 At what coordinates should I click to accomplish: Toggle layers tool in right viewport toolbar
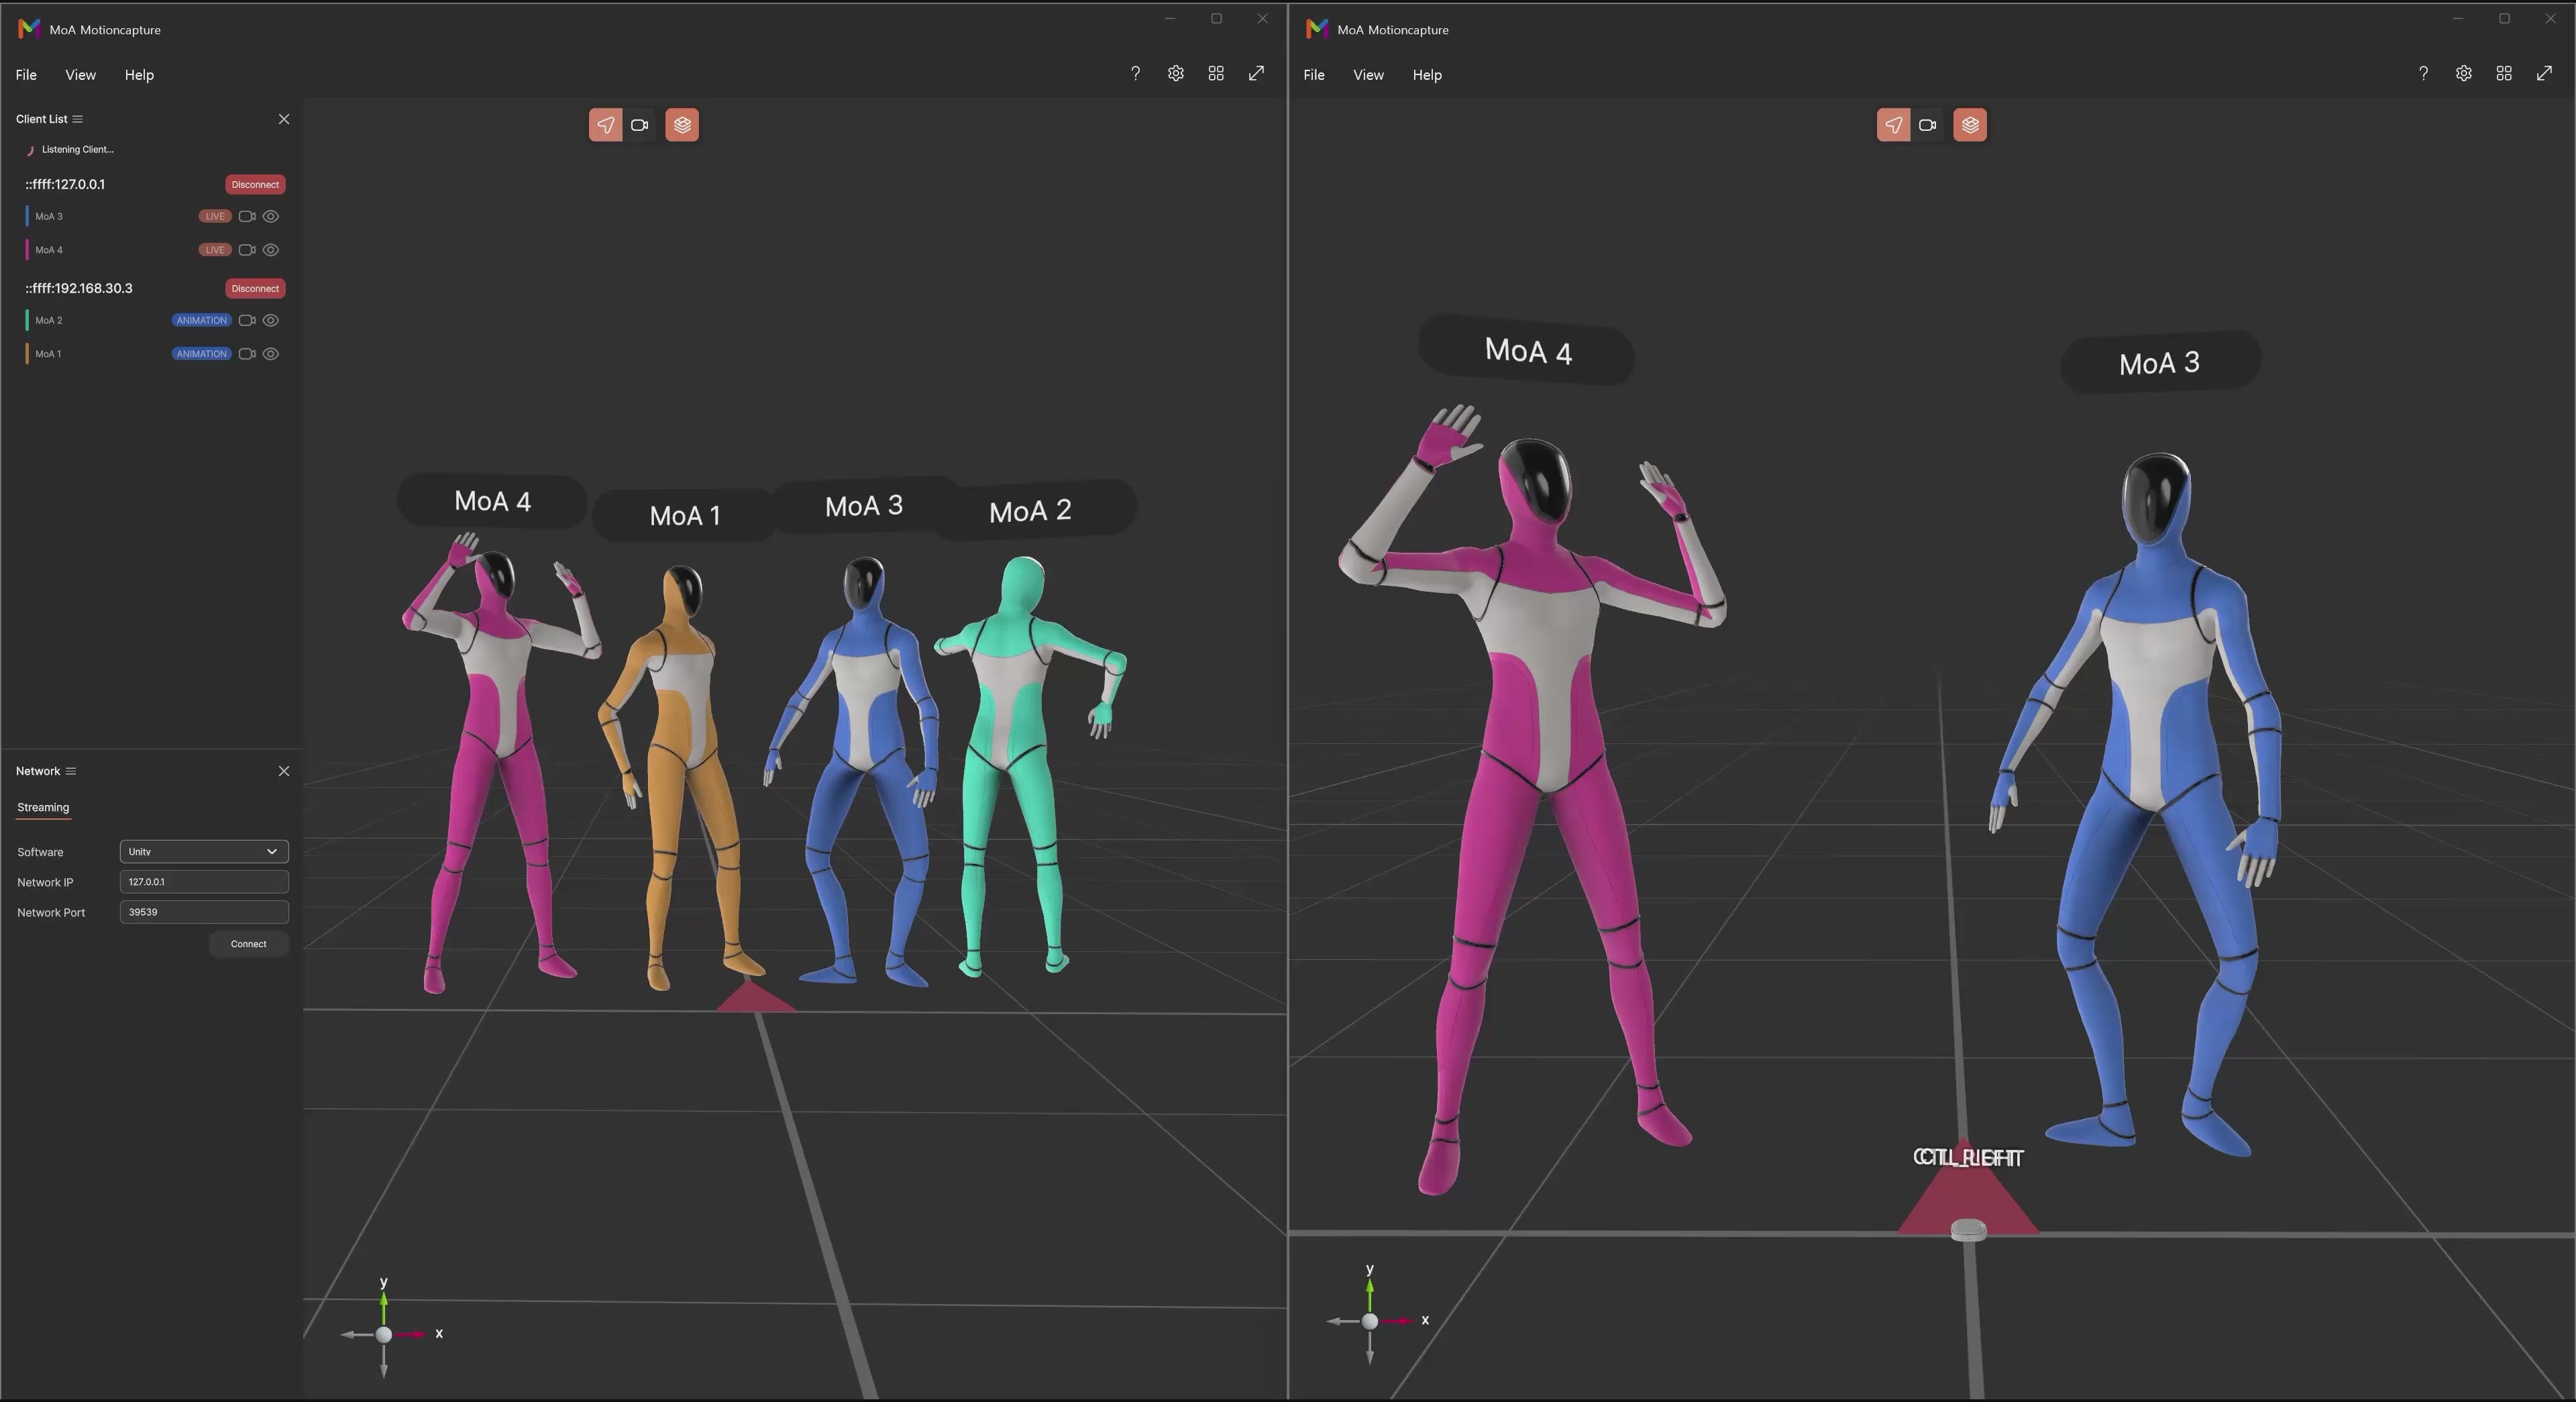(1970, 125)
